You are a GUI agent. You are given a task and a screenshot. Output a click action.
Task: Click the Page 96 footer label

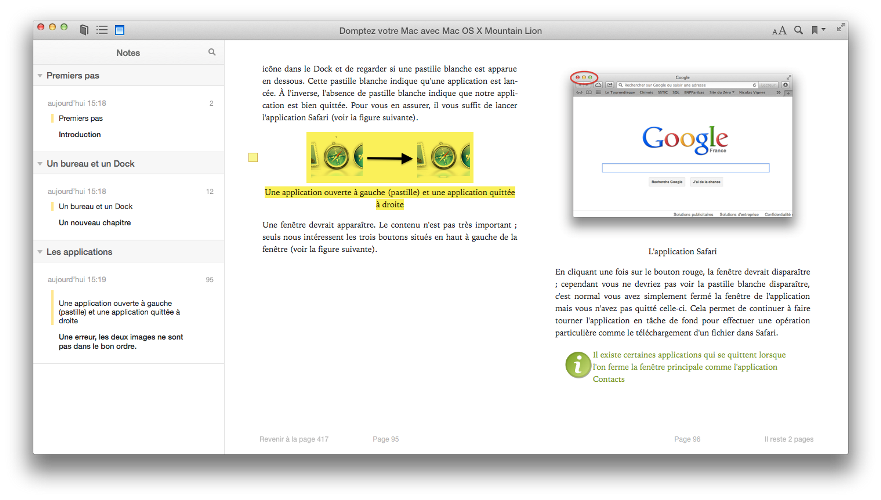point(687,439)
